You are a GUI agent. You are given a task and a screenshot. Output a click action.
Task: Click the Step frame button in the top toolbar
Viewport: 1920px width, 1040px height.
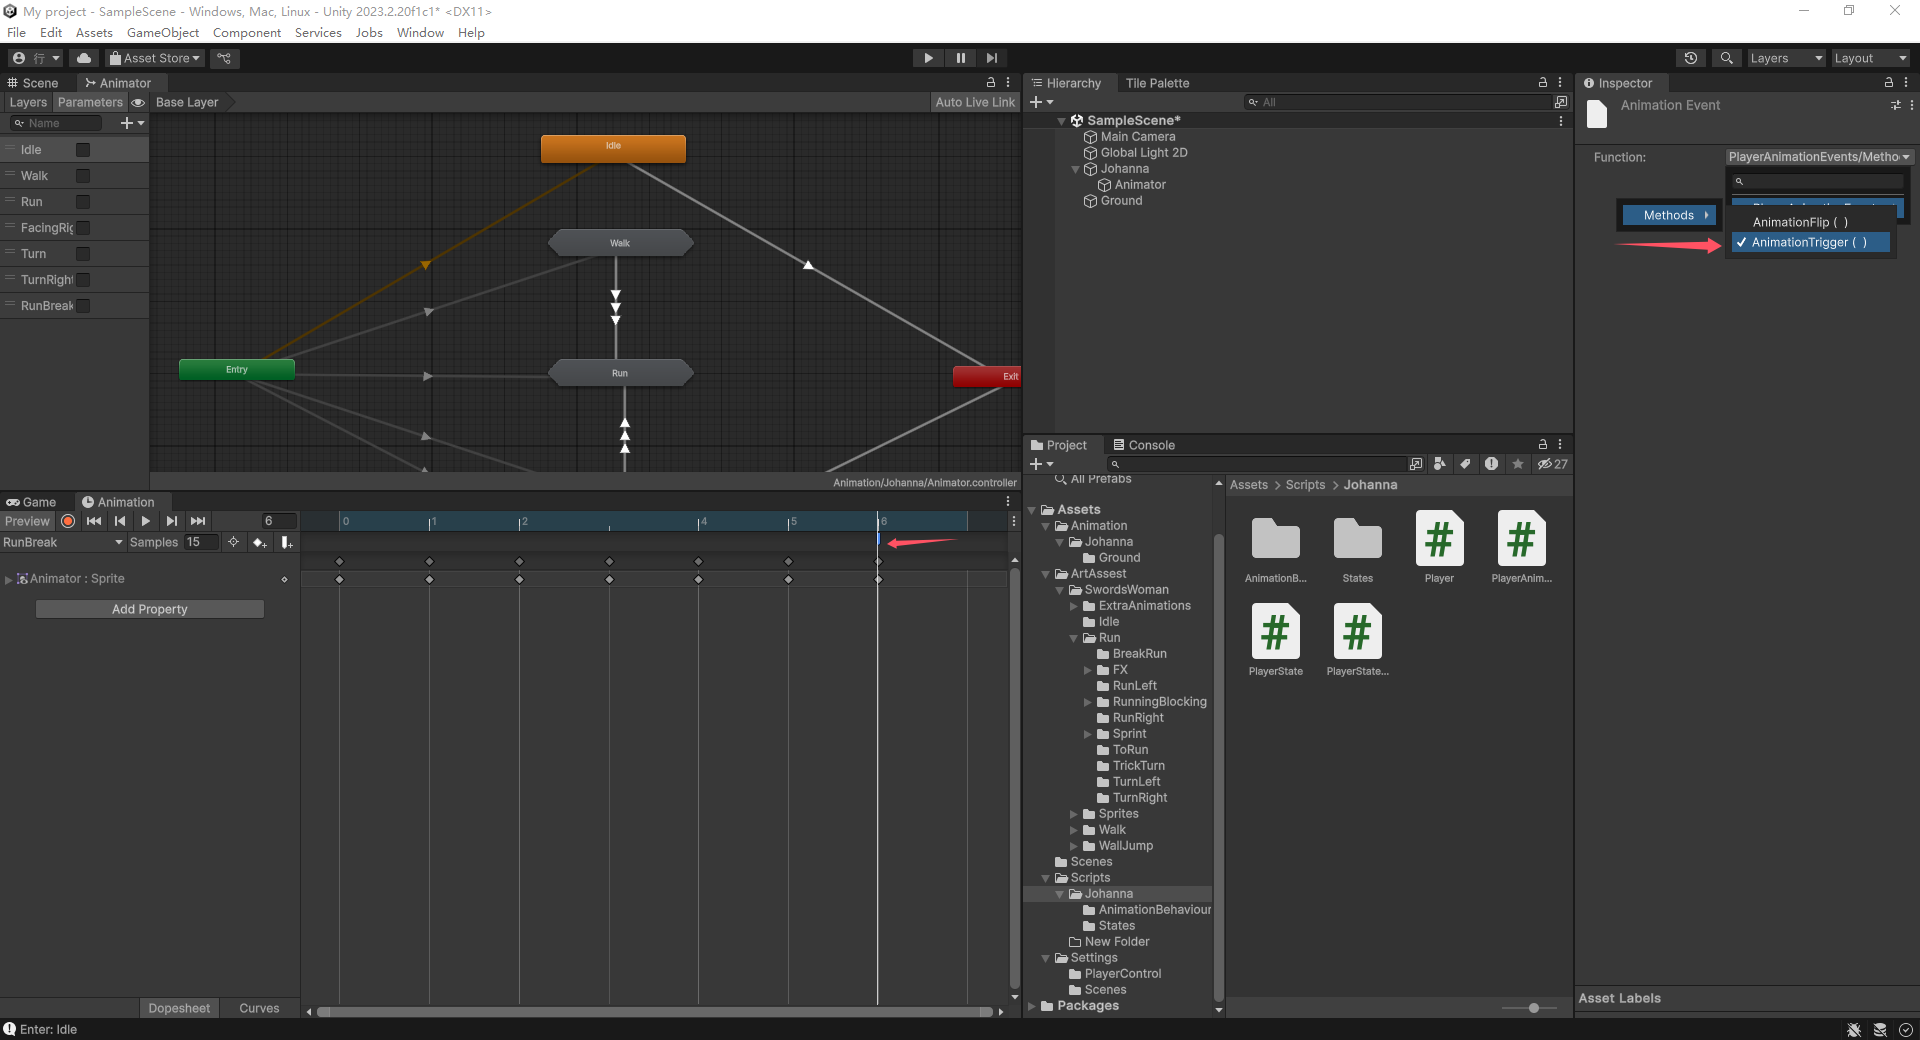991,58
